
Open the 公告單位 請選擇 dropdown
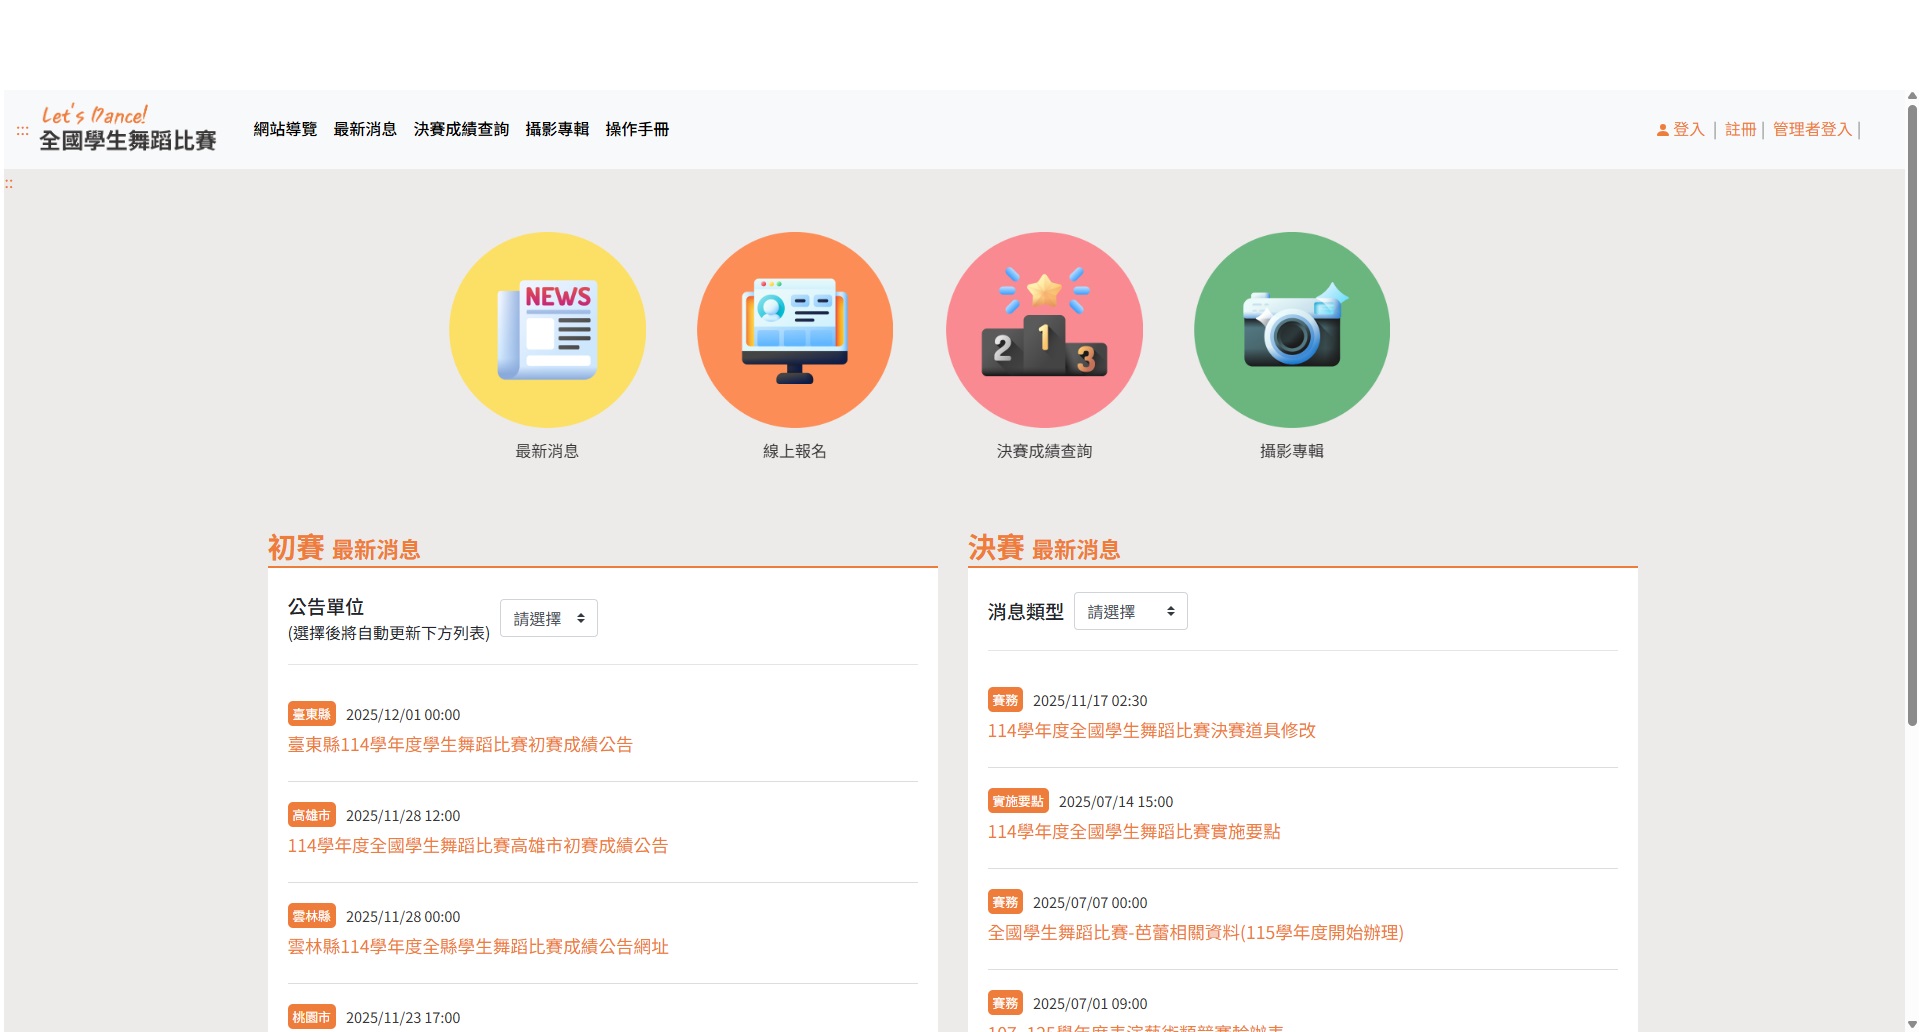click(548, 617)
